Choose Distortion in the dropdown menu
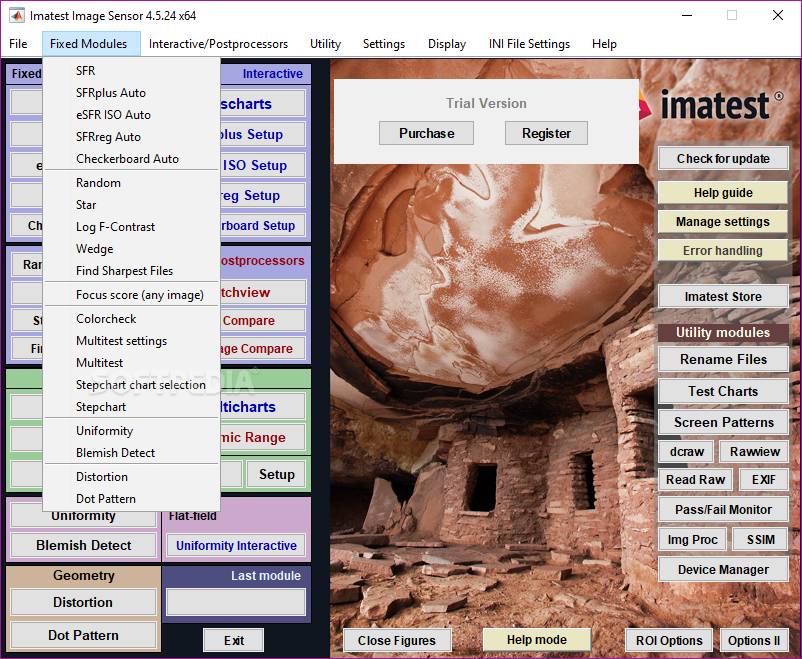 pyautogui.click(x=132, y=477)
